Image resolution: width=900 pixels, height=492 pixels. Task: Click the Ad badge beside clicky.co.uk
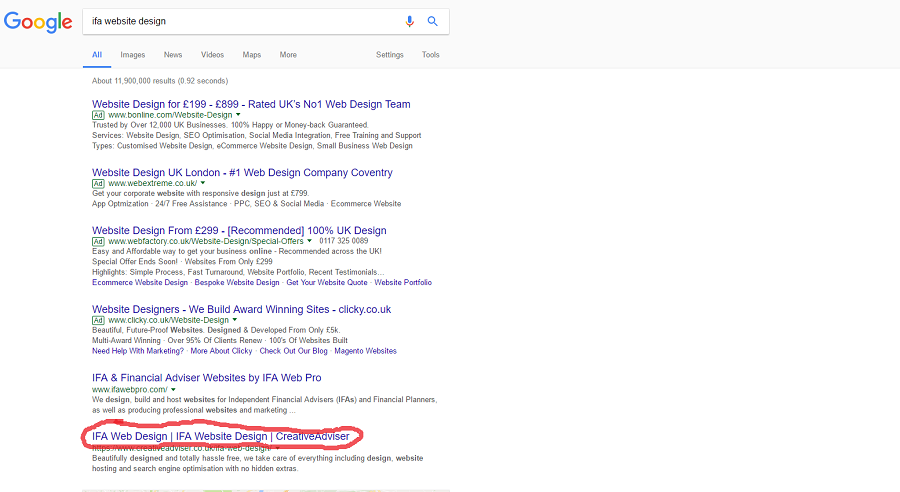[x=98, y=320]
